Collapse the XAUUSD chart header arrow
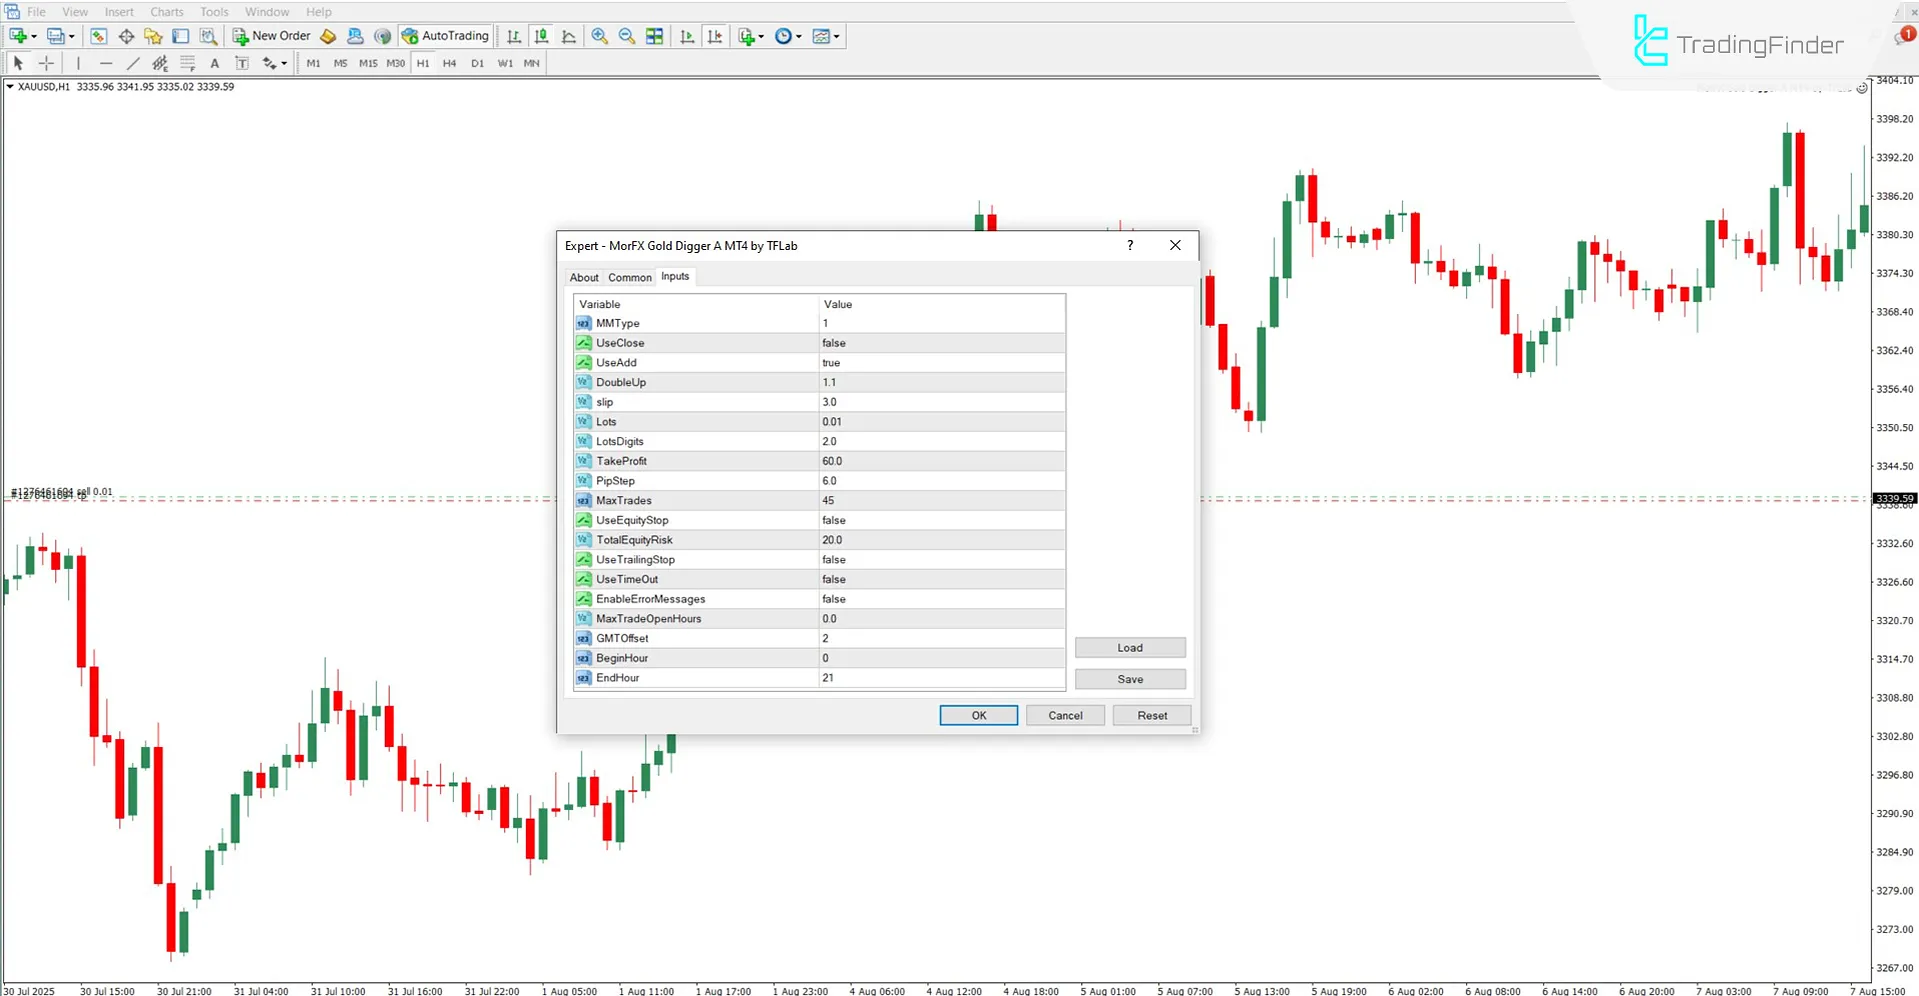The image size is (1919, 996). point(7,86)
